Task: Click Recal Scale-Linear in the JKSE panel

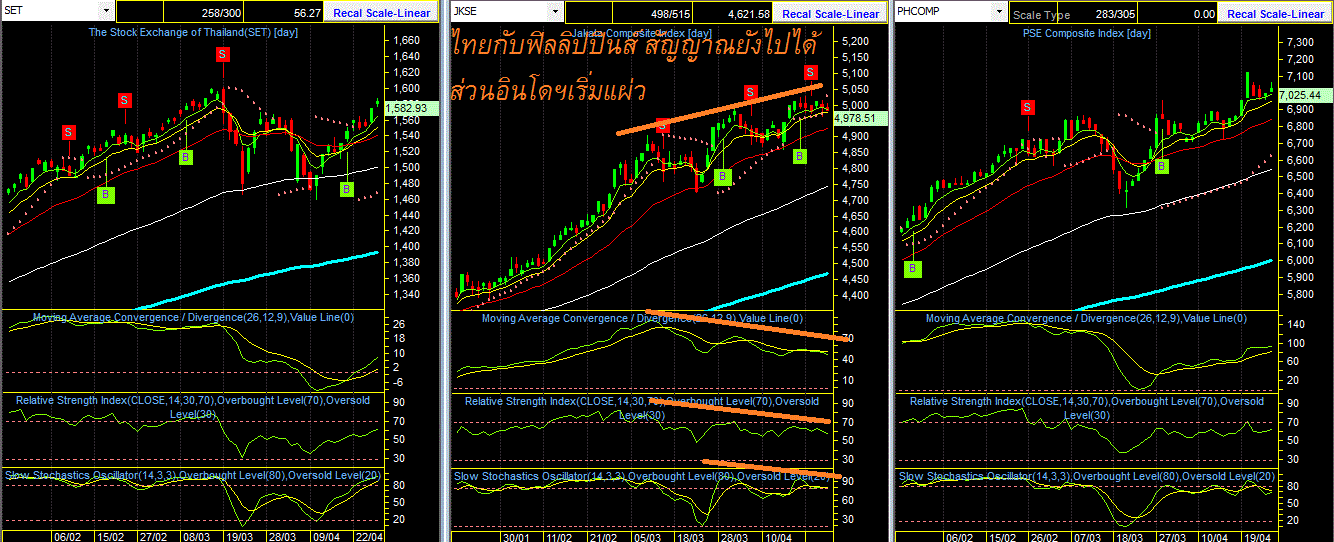Action: coord(830,14)
